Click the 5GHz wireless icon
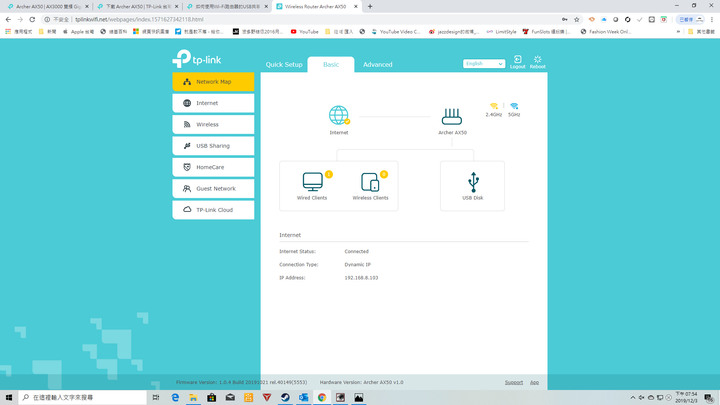The image size is (720, 405). [514, 106]
